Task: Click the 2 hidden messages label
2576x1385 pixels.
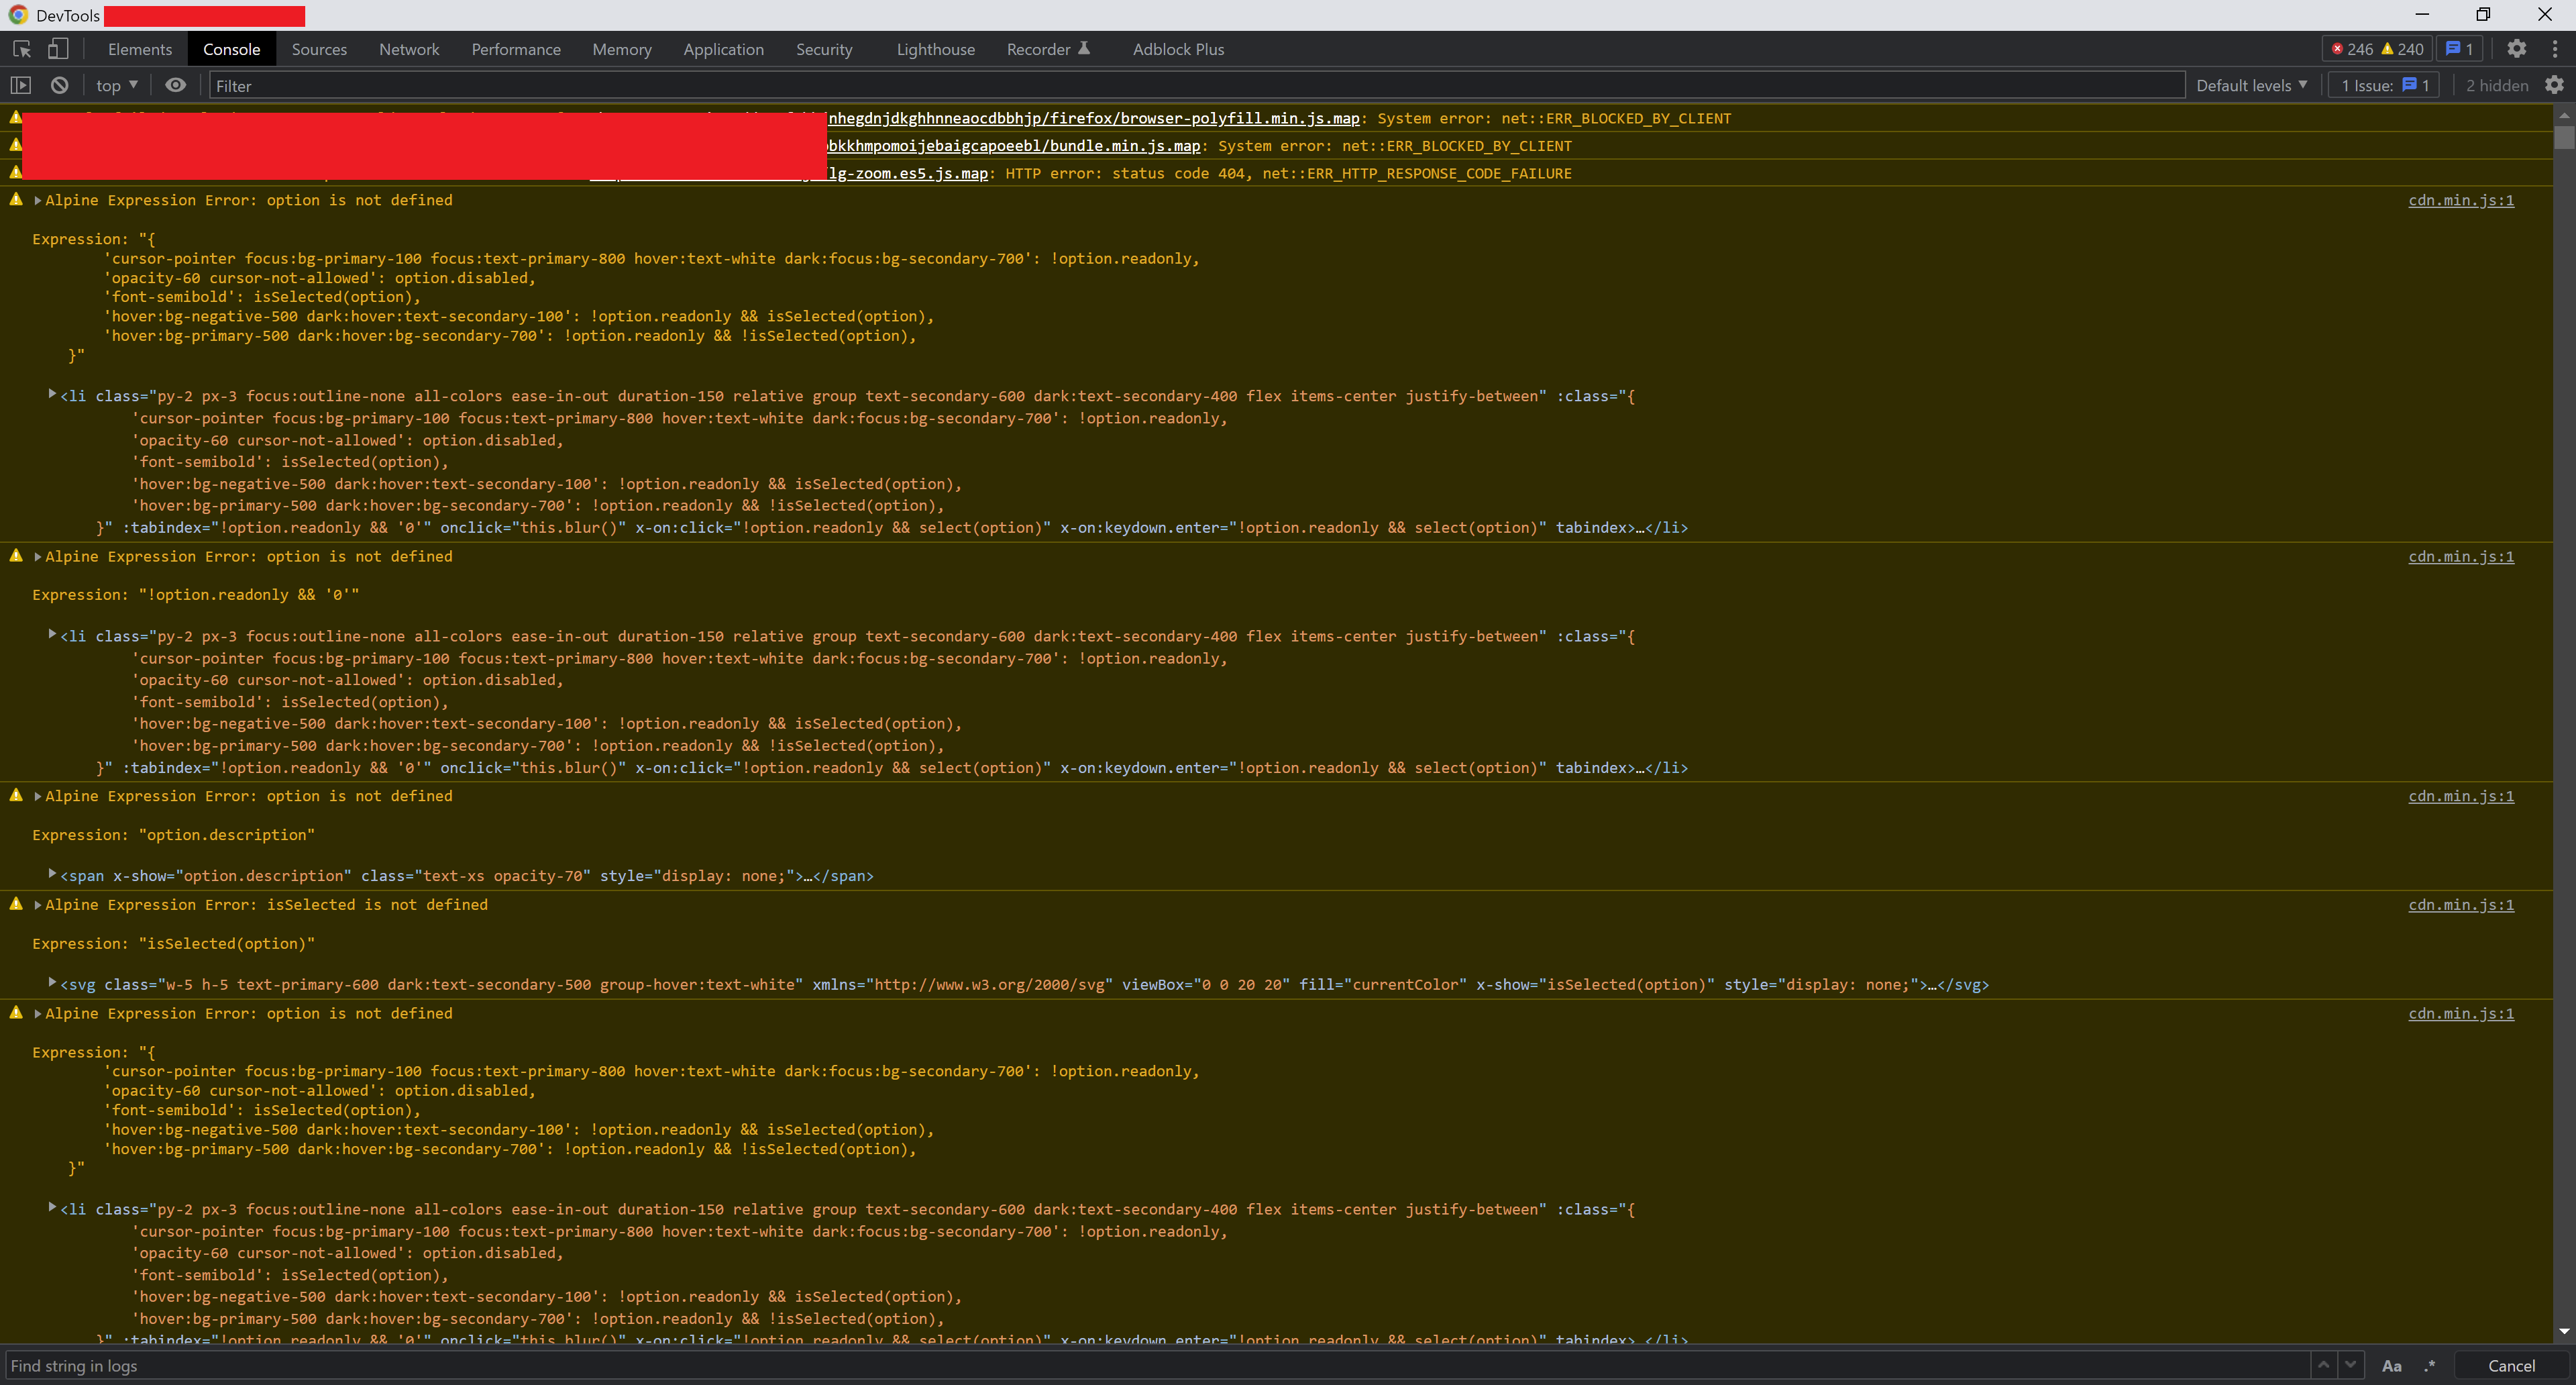Action: click(x=2496, y=86)
